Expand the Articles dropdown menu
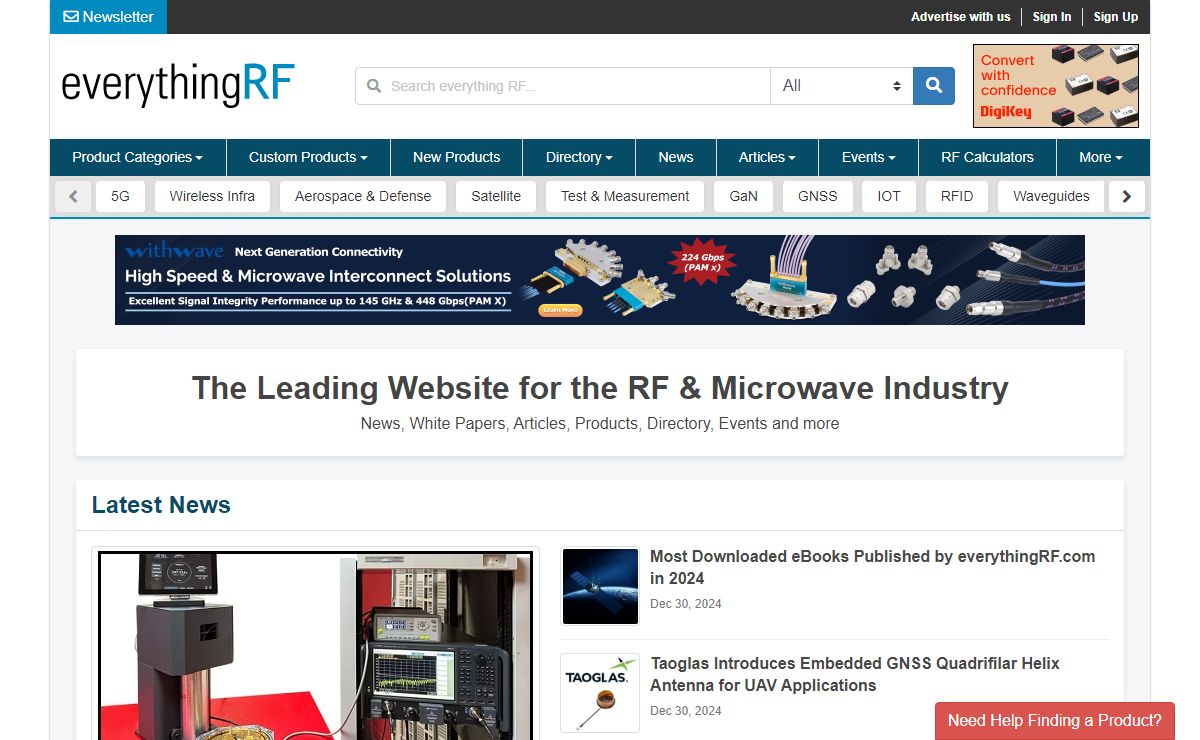Viewport: 1200px width, 740px height. 767,157
